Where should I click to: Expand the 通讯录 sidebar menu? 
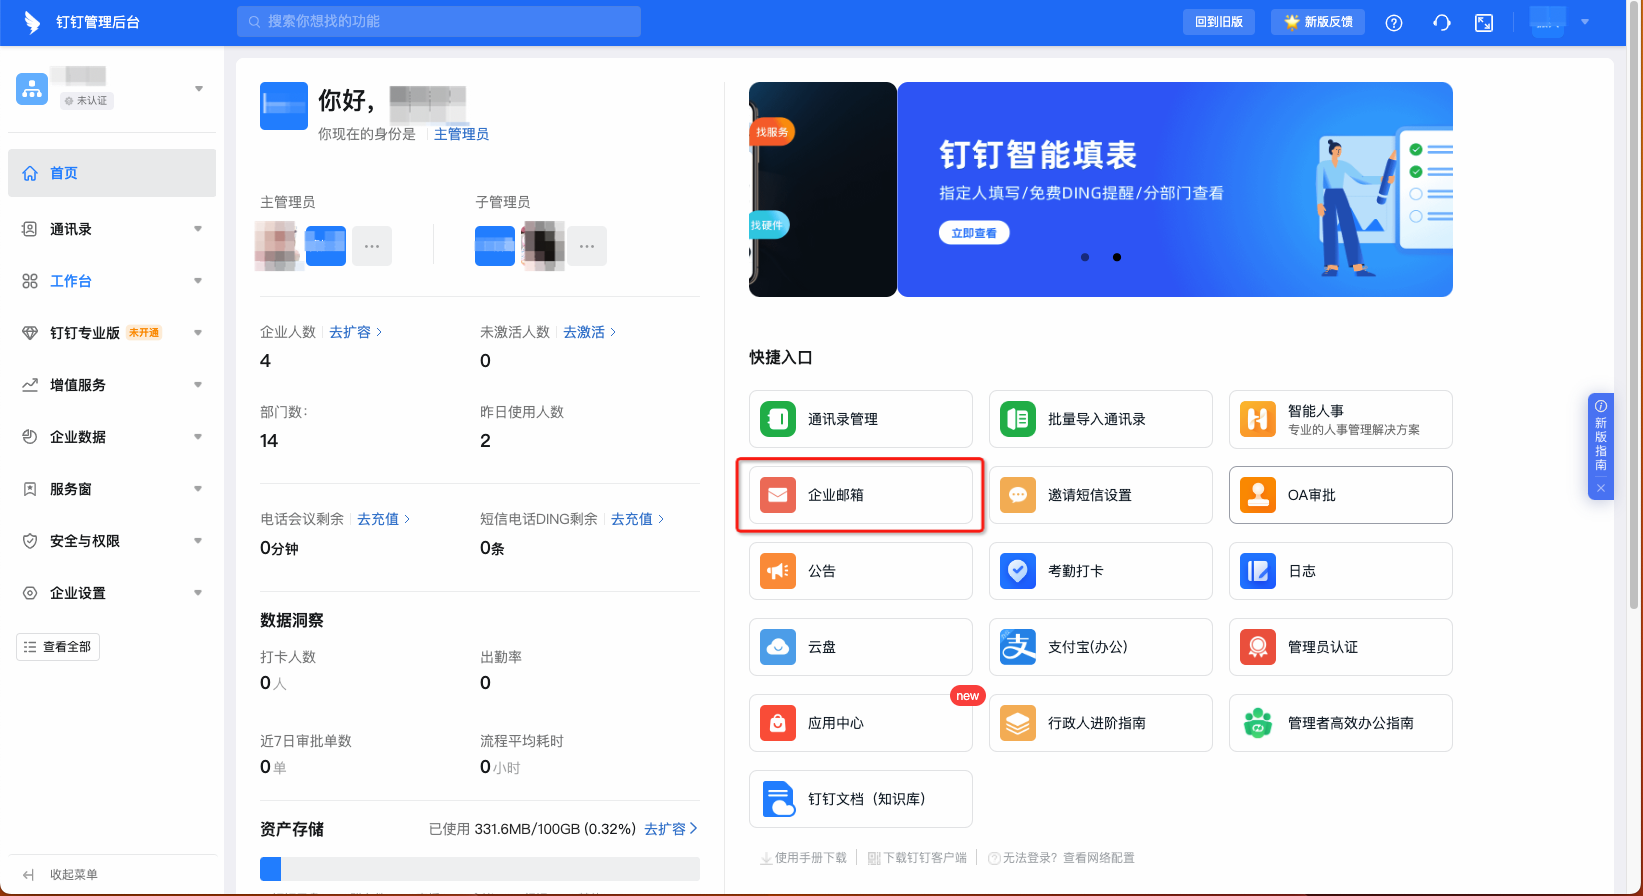click(x=197, y=229)
